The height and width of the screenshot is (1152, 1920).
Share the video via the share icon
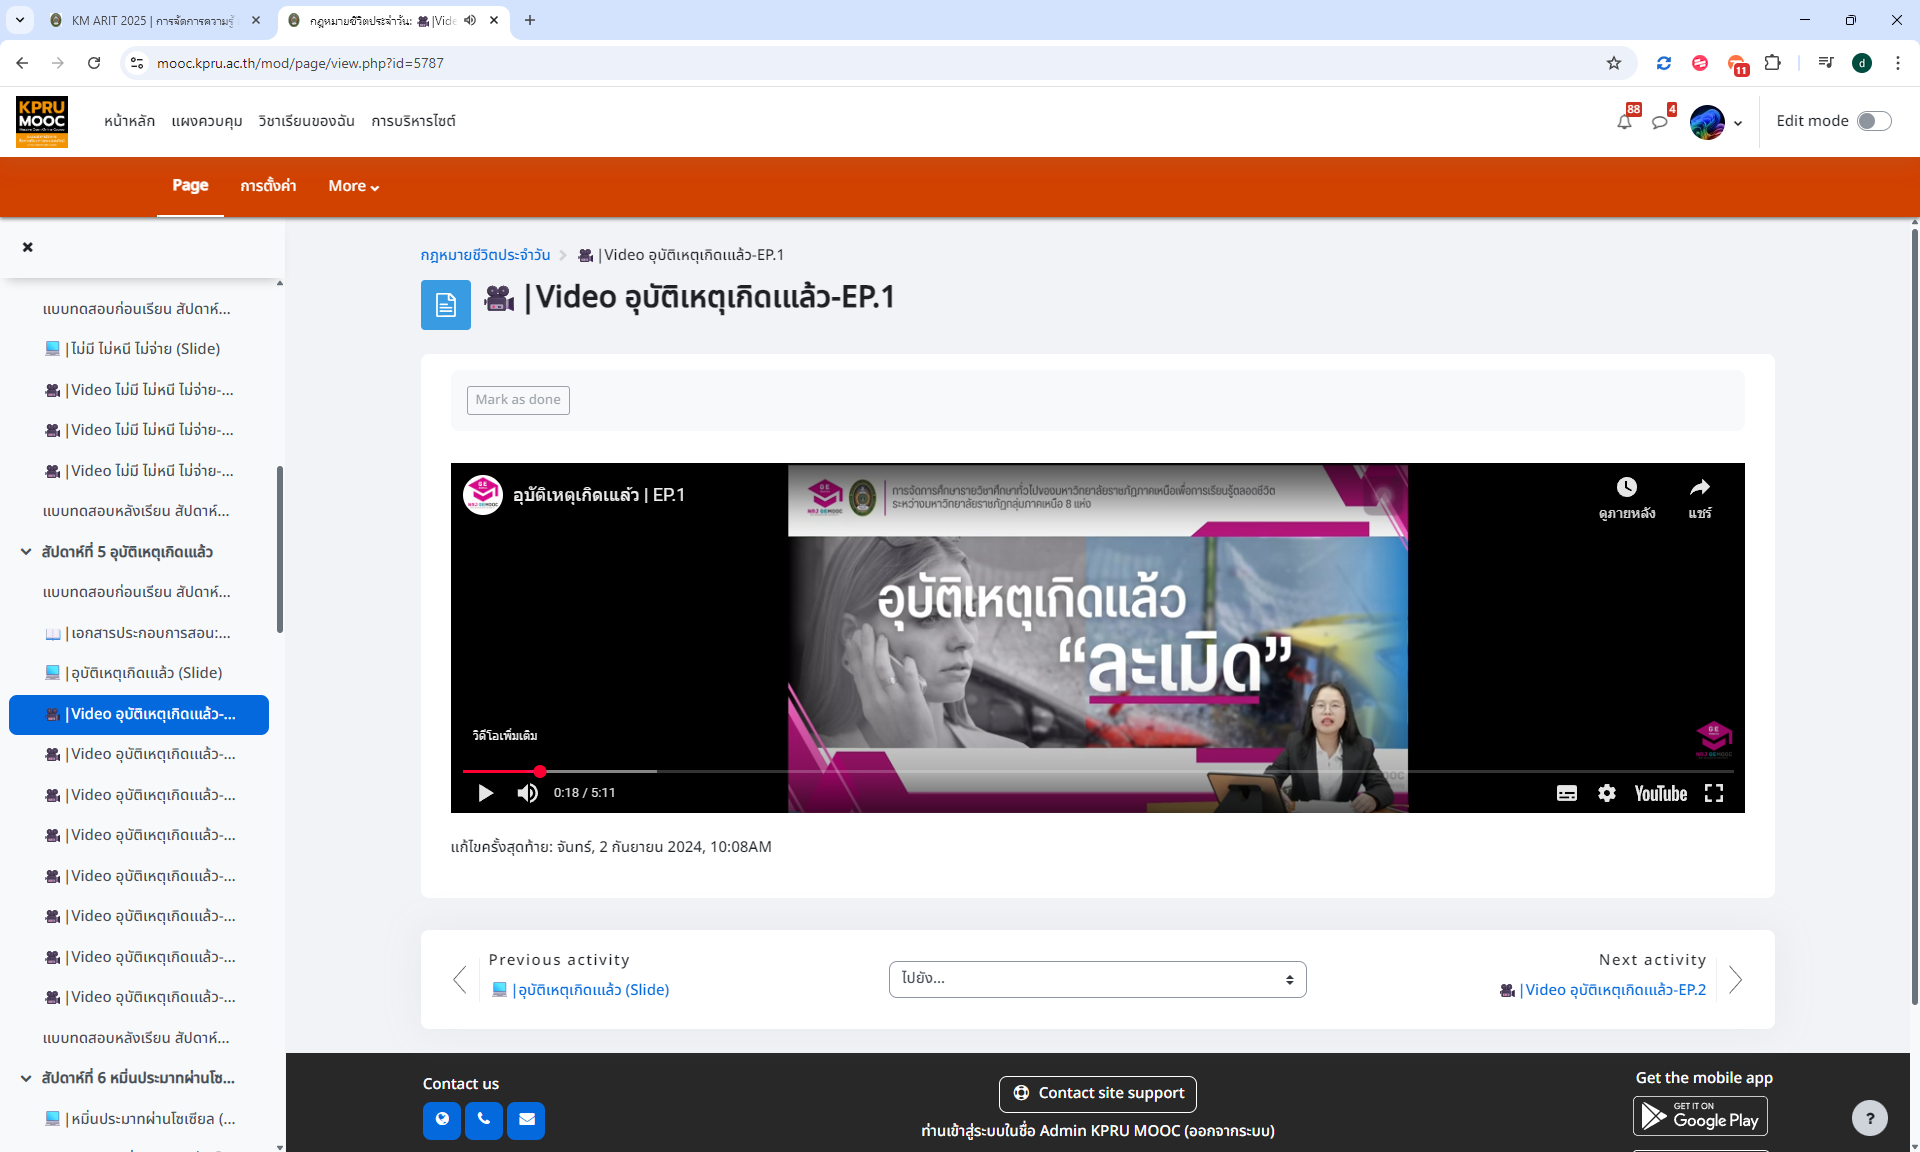click(1701, 487)
